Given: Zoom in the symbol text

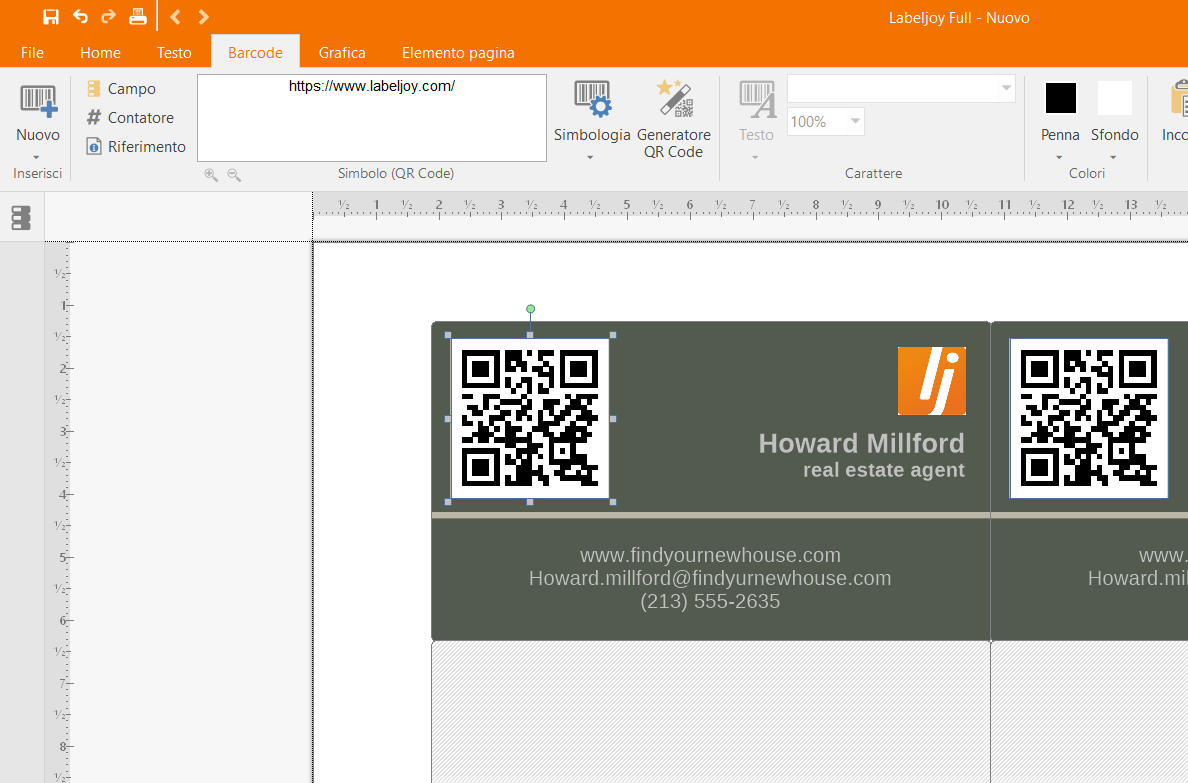Looking at the screenshot, I should tap(211, 175).
